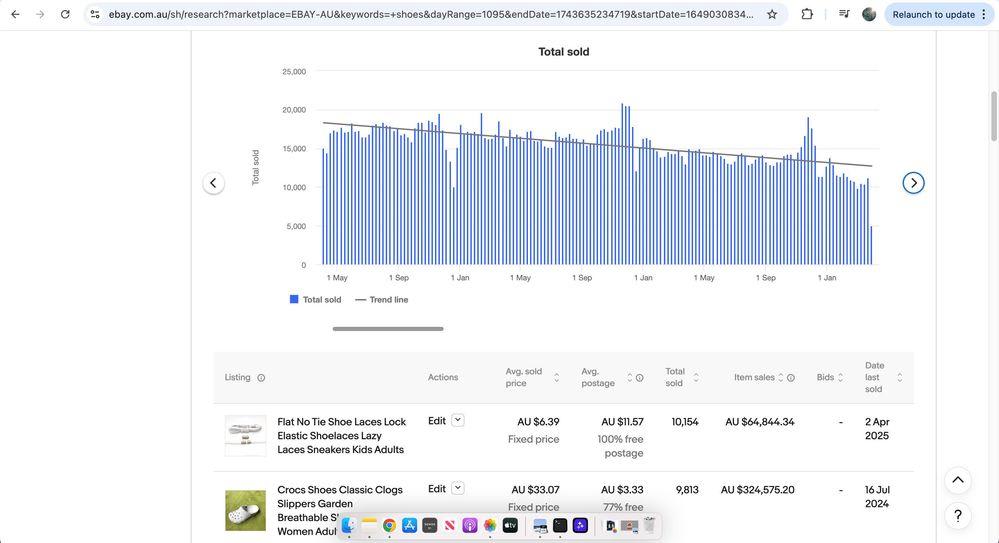Open the help question mark button
999x543 pixels.
pyautogui.click(x=958, y=516)
